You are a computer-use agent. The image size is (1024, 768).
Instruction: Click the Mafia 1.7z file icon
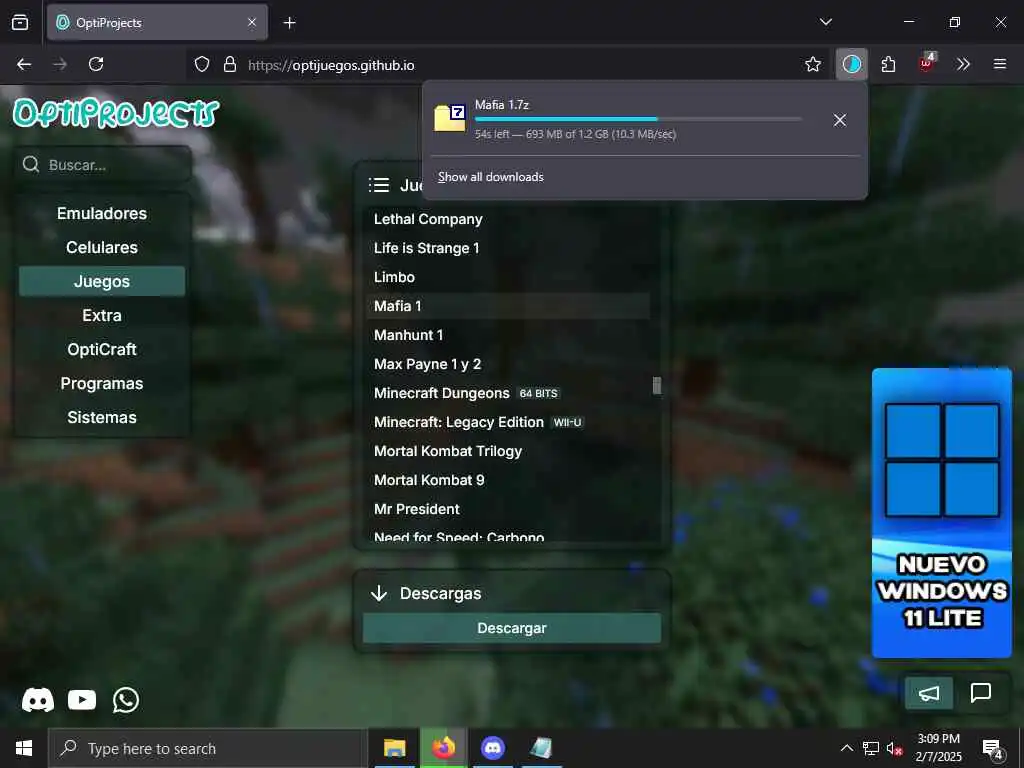450,118
